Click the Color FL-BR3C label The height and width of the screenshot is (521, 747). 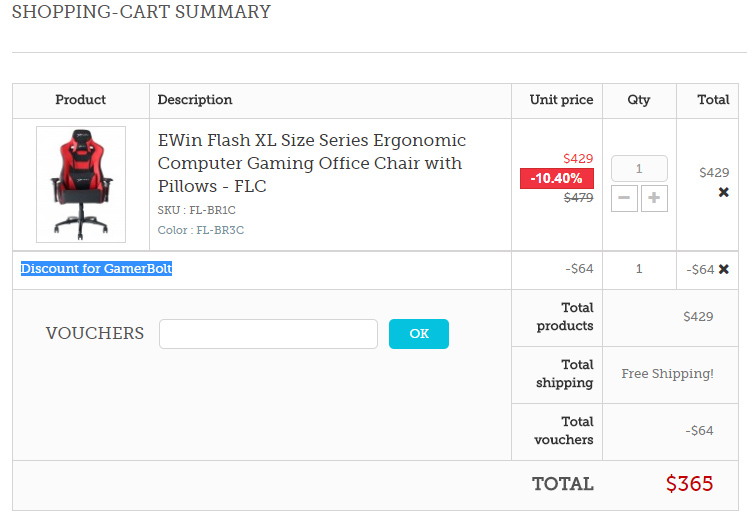[x=200, y=231]
